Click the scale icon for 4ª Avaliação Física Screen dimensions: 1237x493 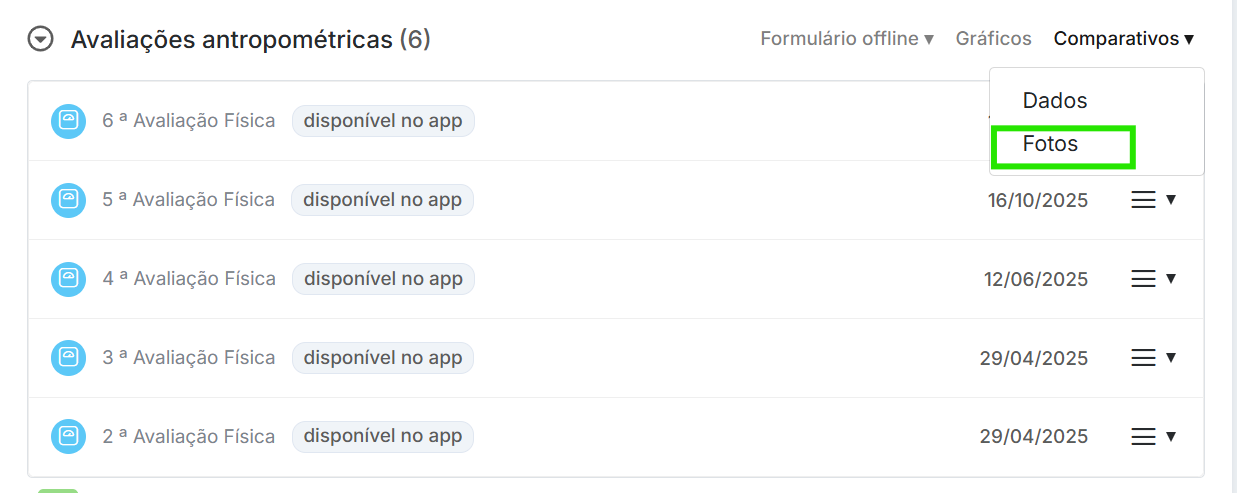click(x=68, y=279)
